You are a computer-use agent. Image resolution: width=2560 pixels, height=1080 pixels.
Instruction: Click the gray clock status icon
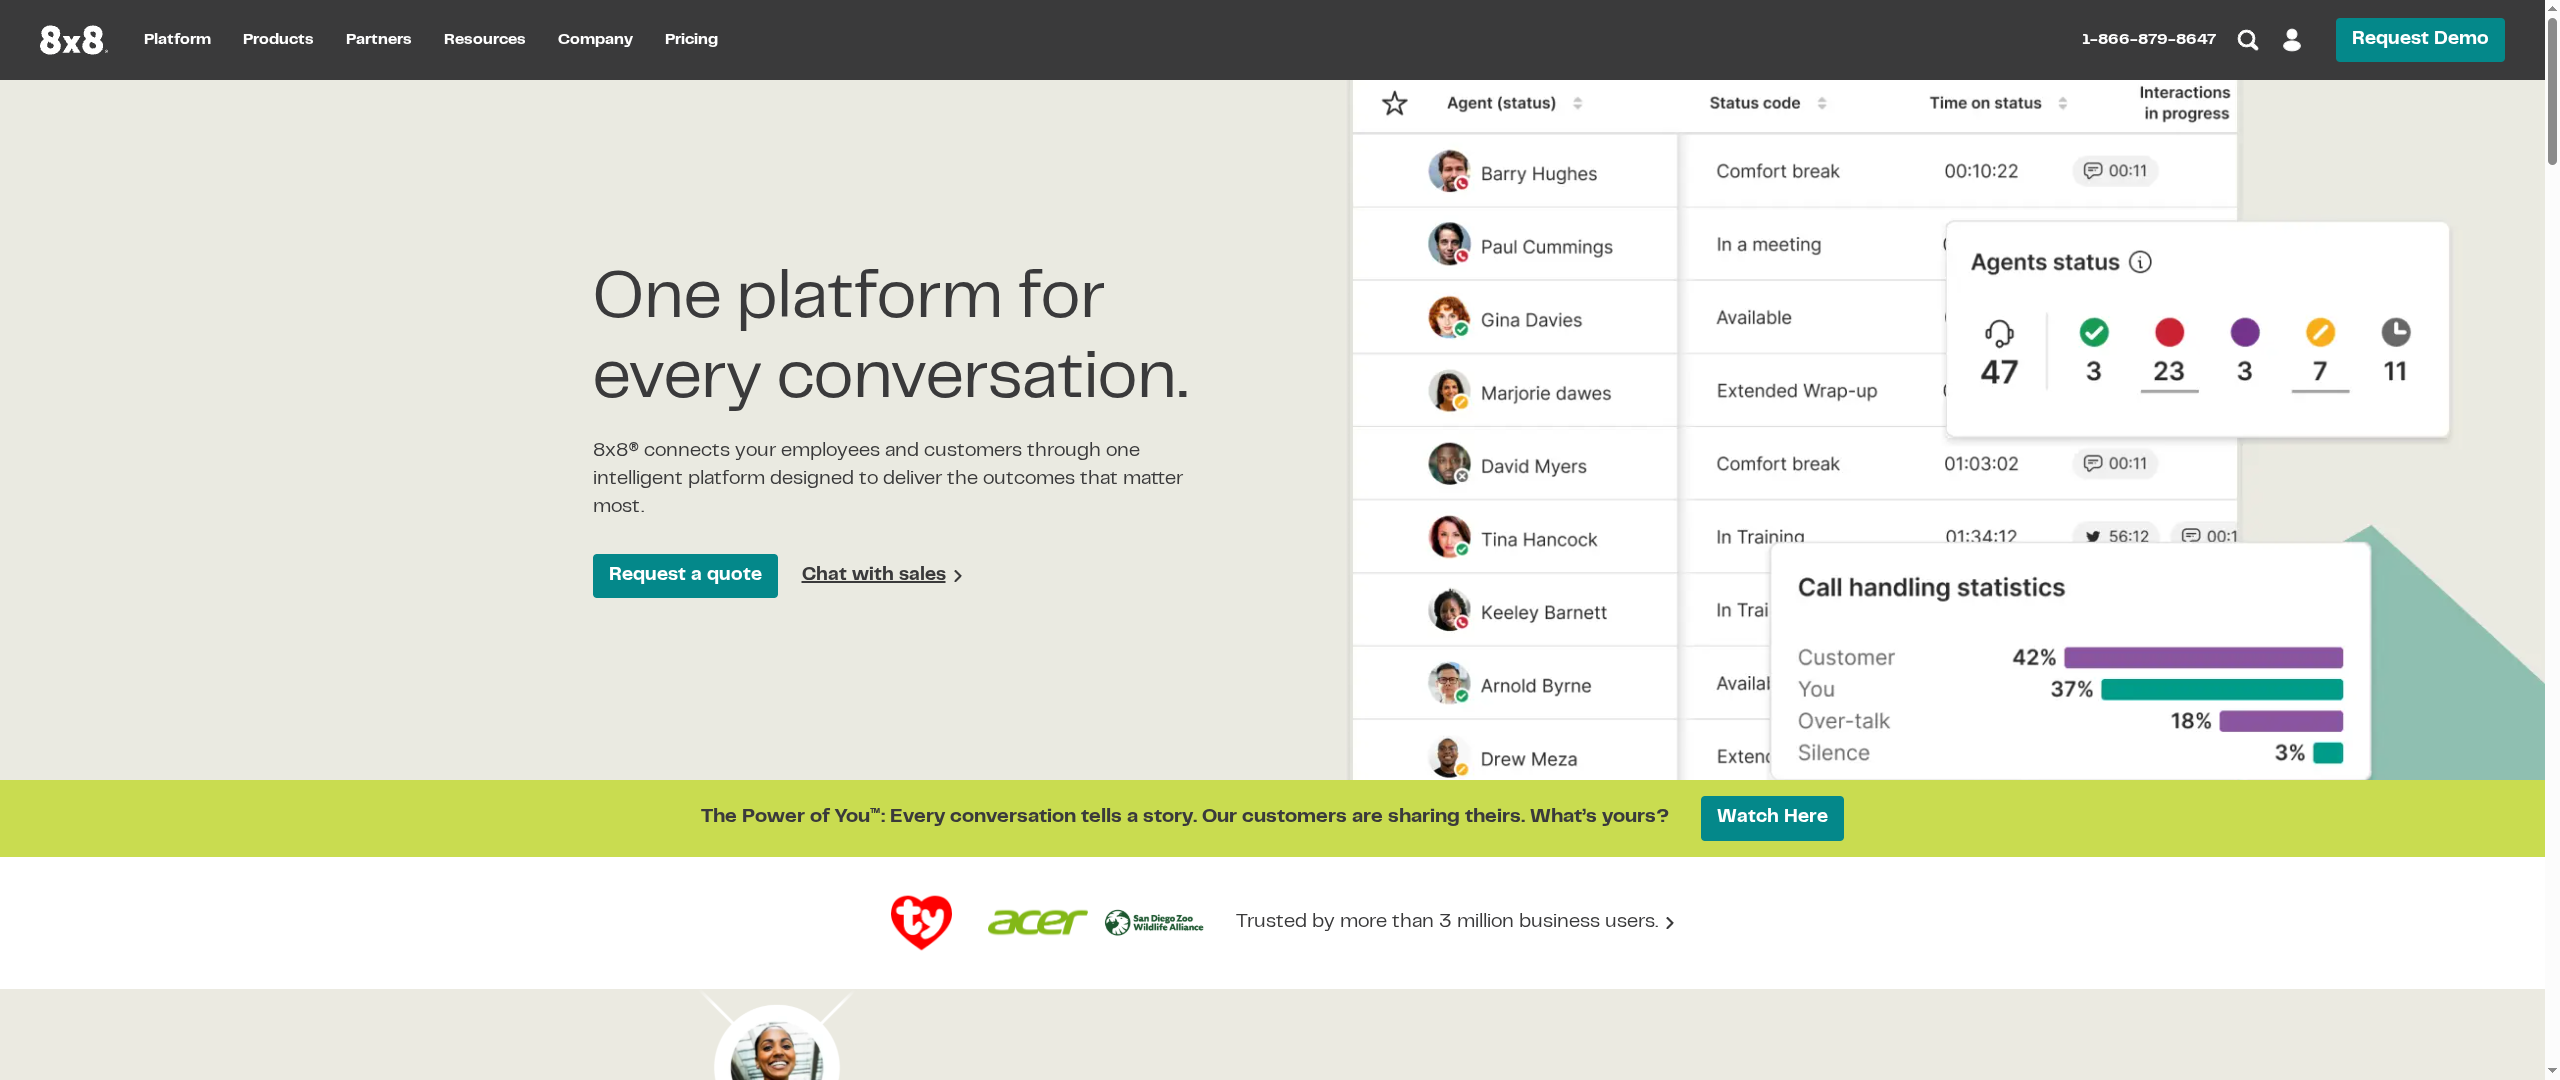(2396, 333)
